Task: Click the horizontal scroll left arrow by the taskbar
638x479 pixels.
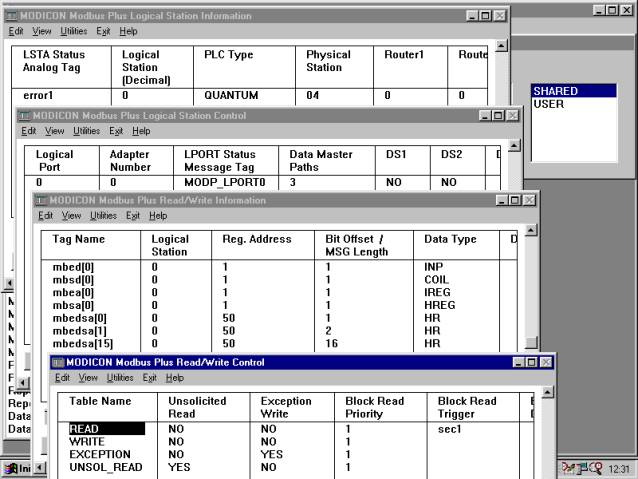Action: pyautogui.click(x=39, y=468)
